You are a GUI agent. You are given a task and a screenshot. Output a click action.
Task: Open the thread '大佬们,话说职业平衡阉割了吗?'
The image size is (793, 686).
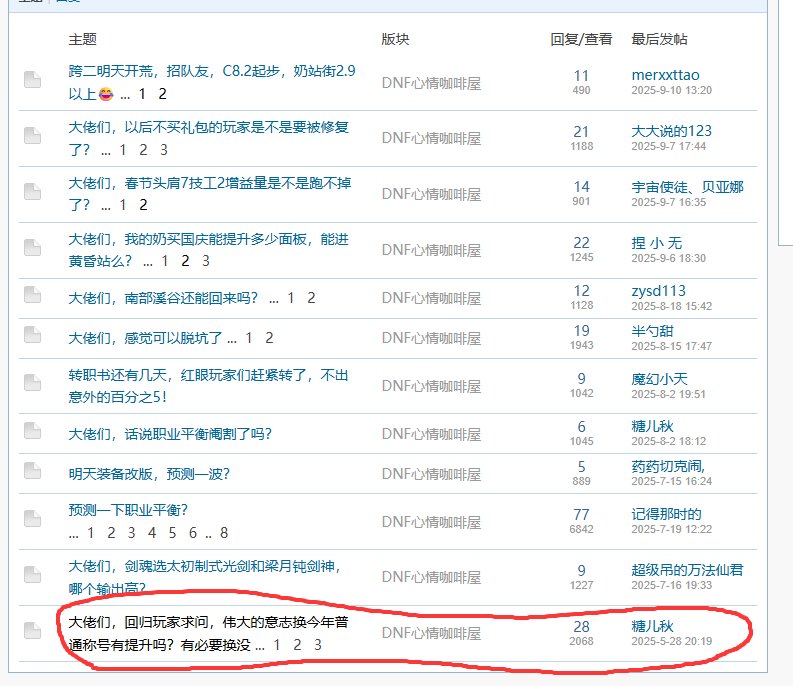tap(170, 434)
